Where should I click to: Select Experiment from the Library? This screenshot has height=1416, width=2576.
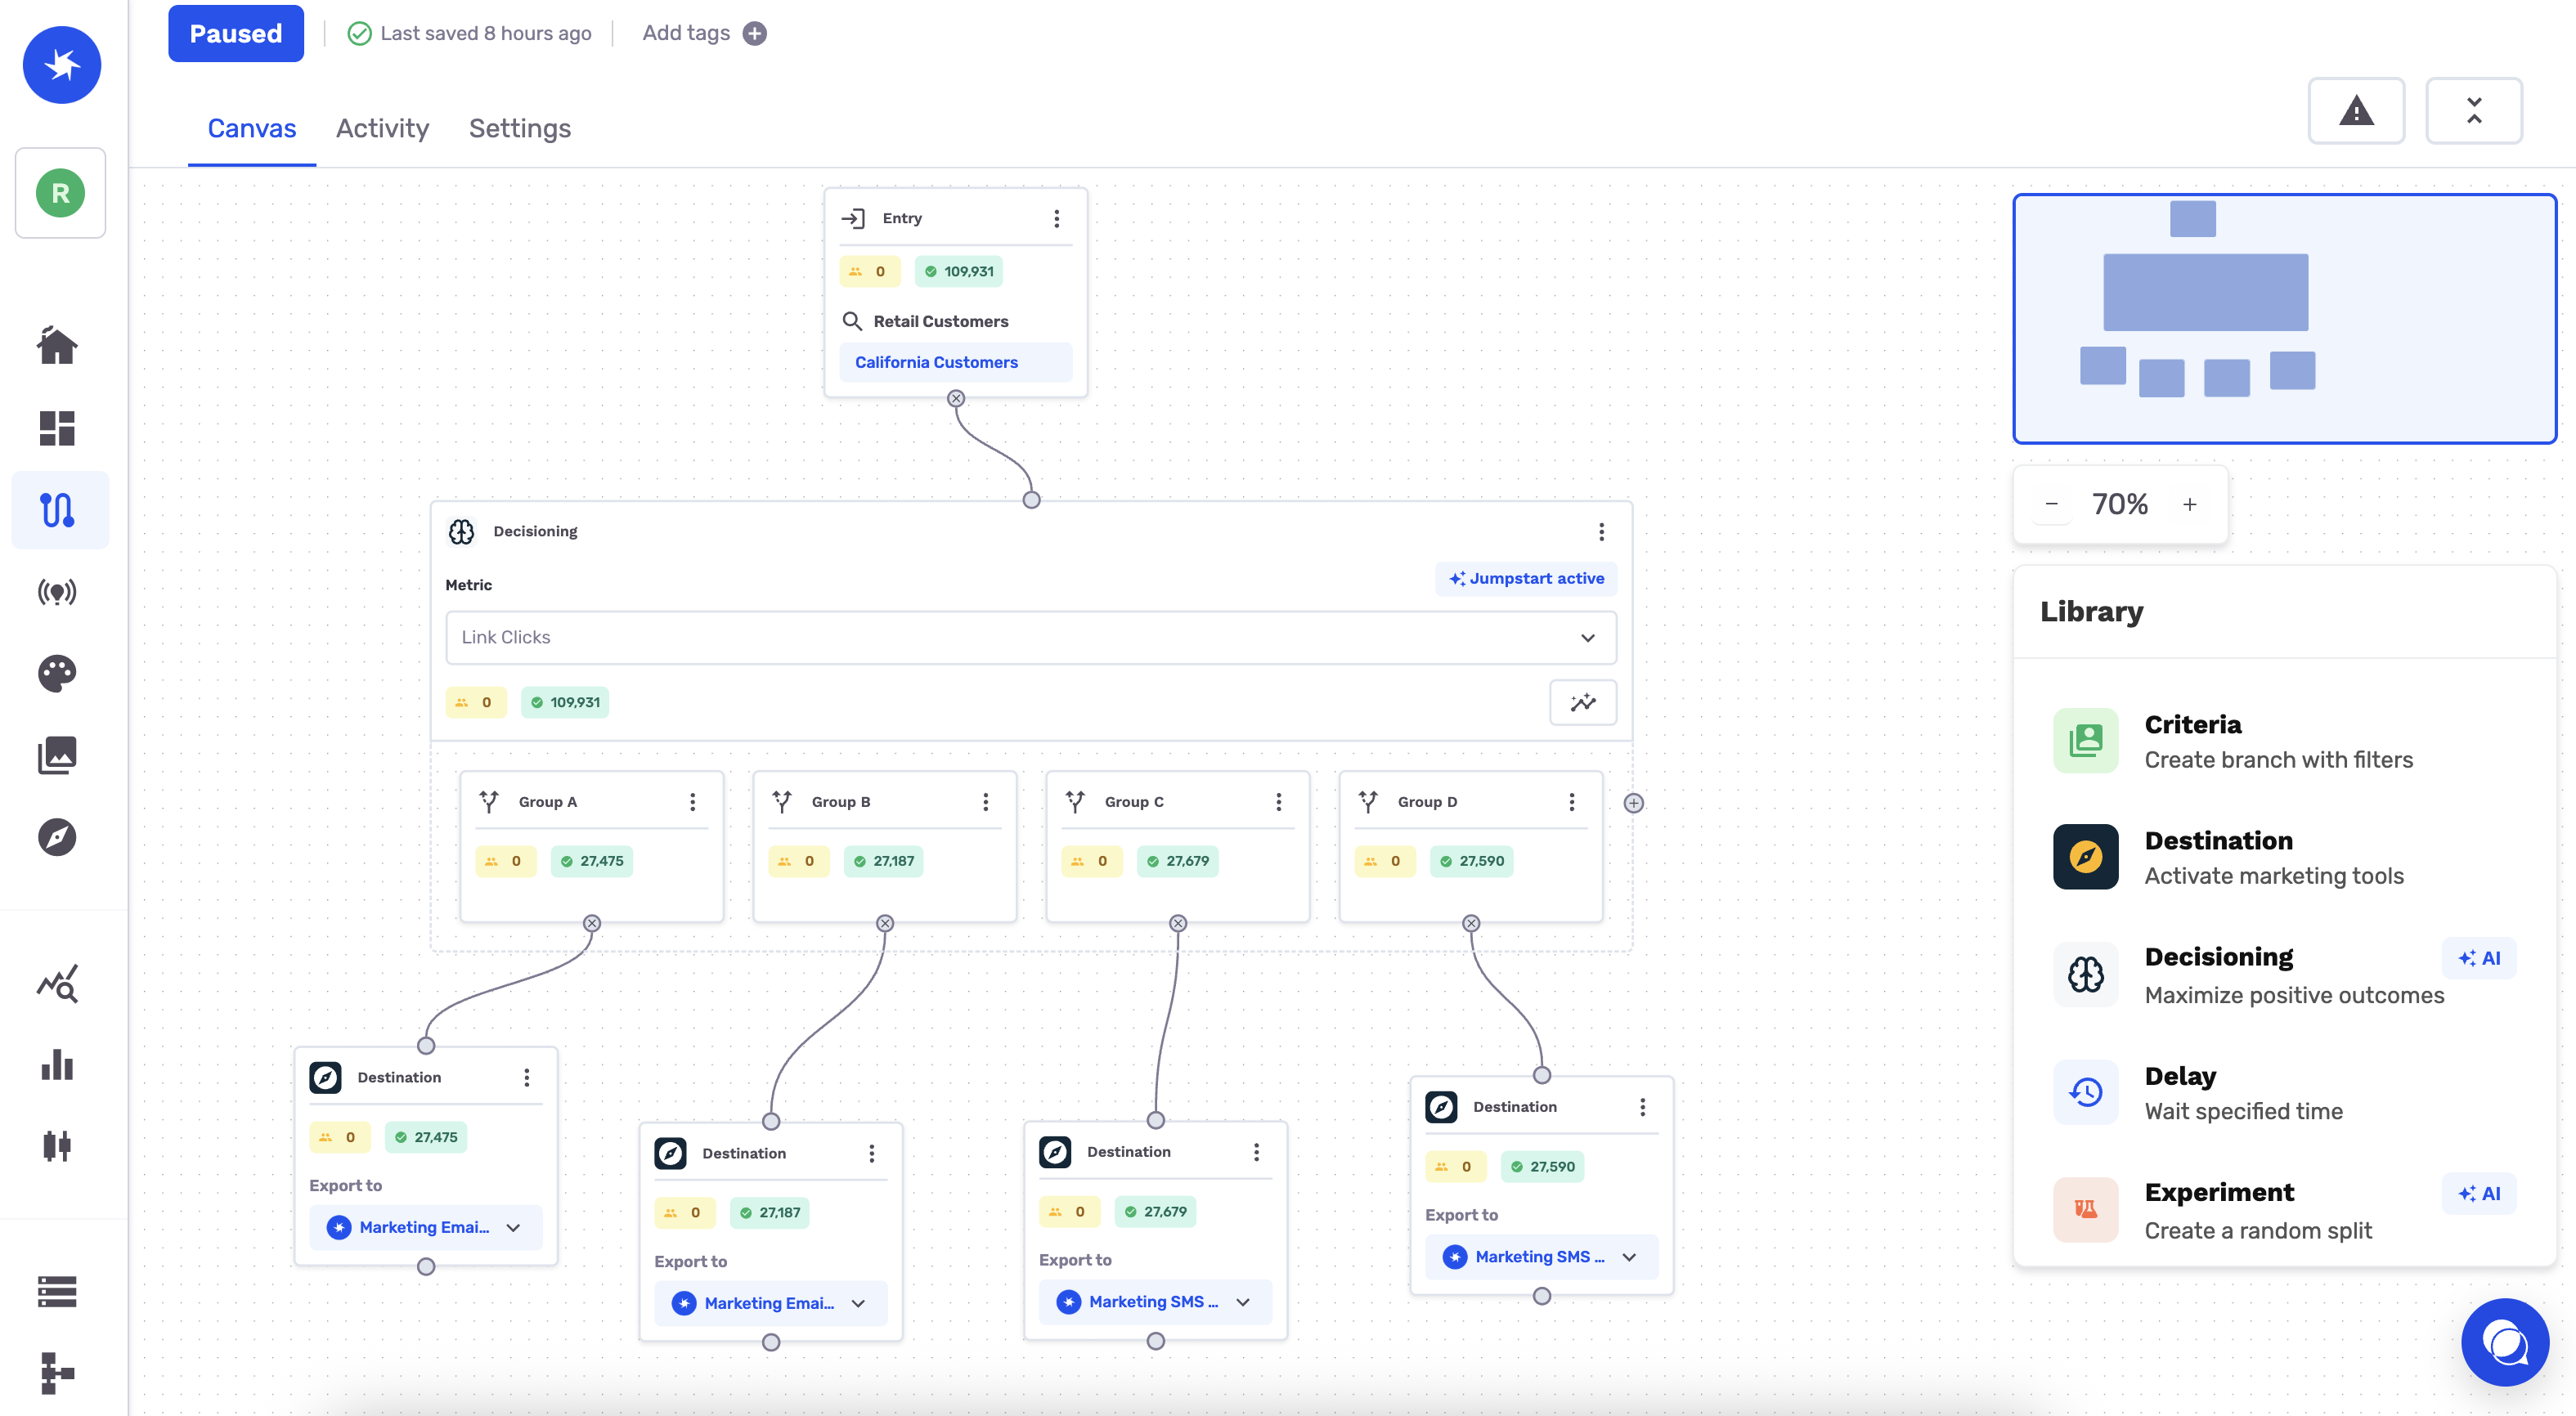tap(2285, 1210)
